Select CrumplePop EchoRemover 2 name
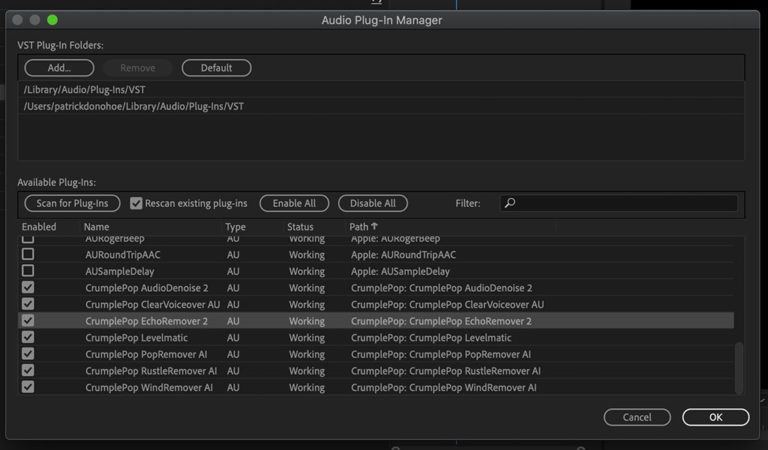The image size is (768, 450). click(146, 321)
